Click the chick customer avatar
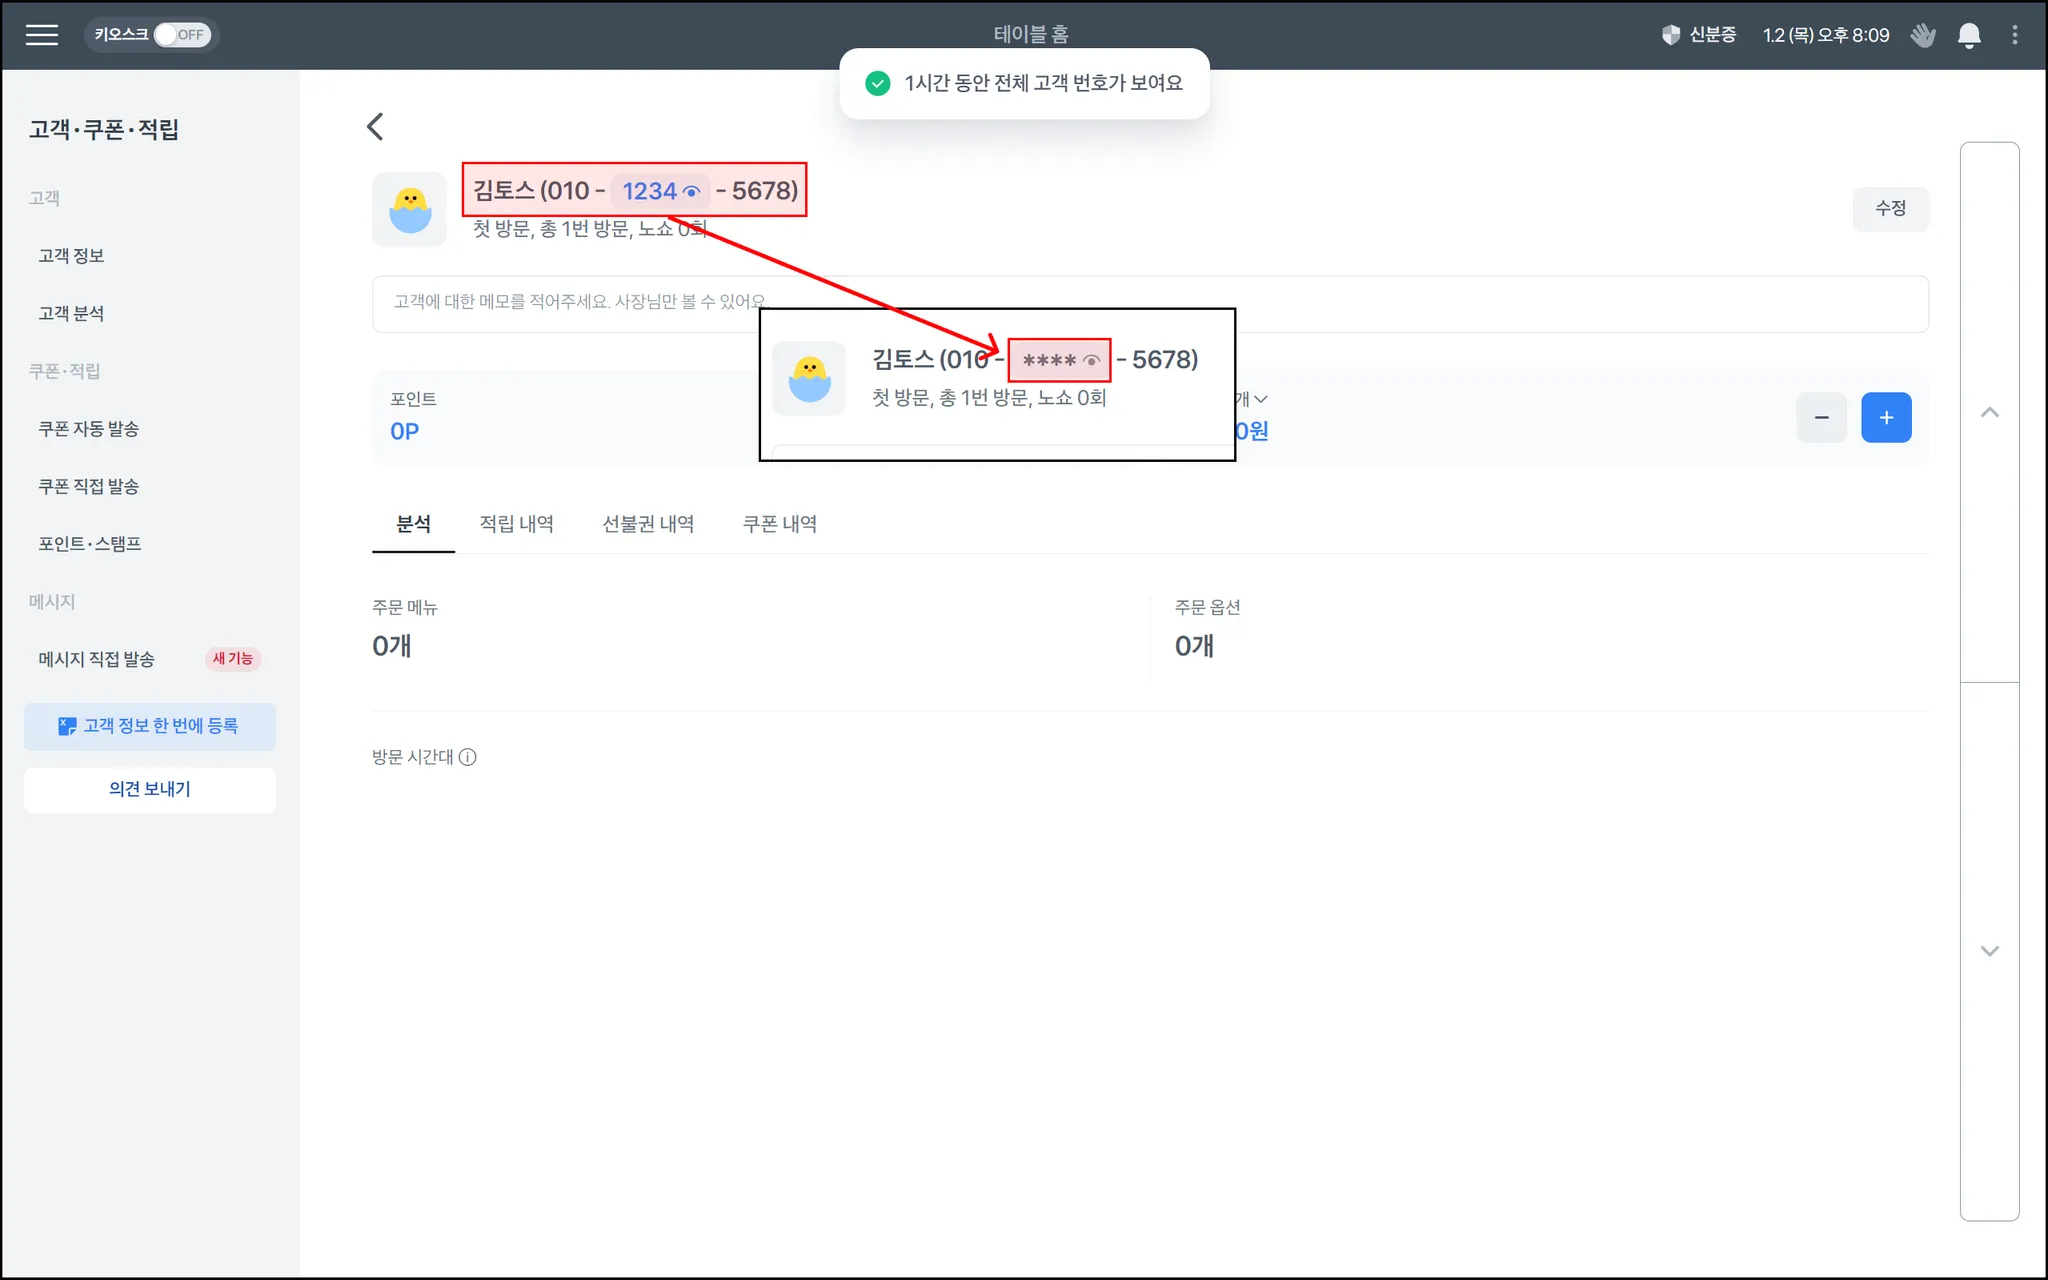The image size is (2048, 1280). click(410, 209)
